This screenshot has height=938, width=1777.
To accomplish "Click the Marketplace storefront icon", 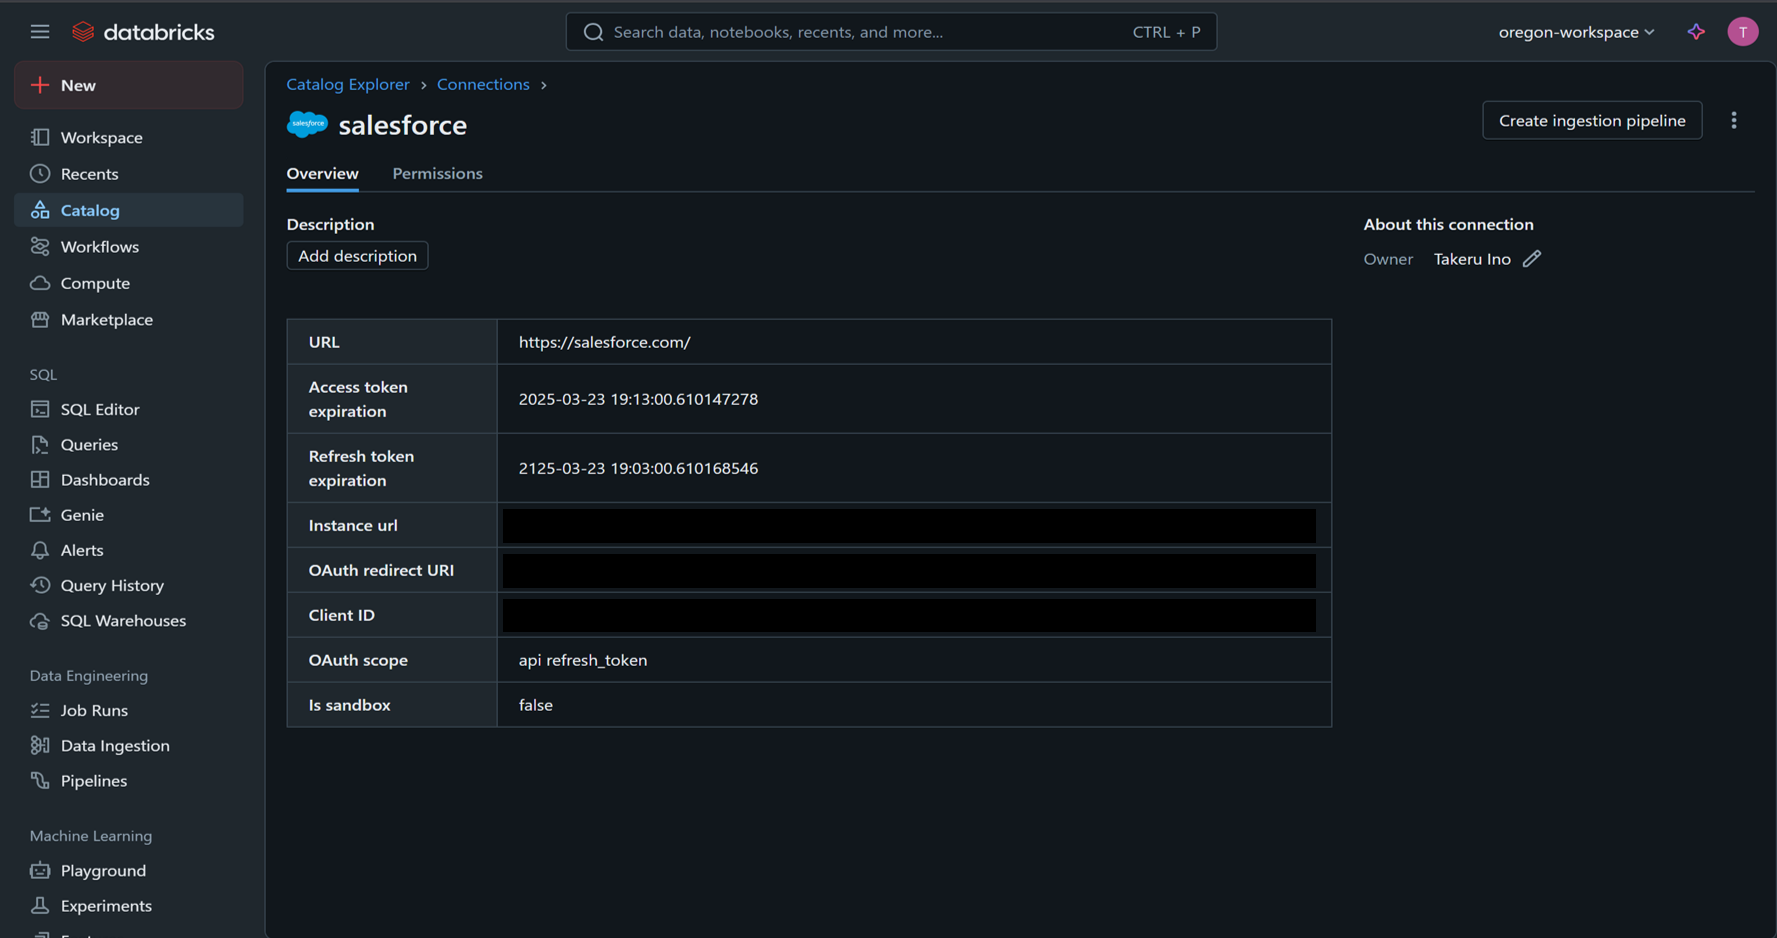I will 40,320.
